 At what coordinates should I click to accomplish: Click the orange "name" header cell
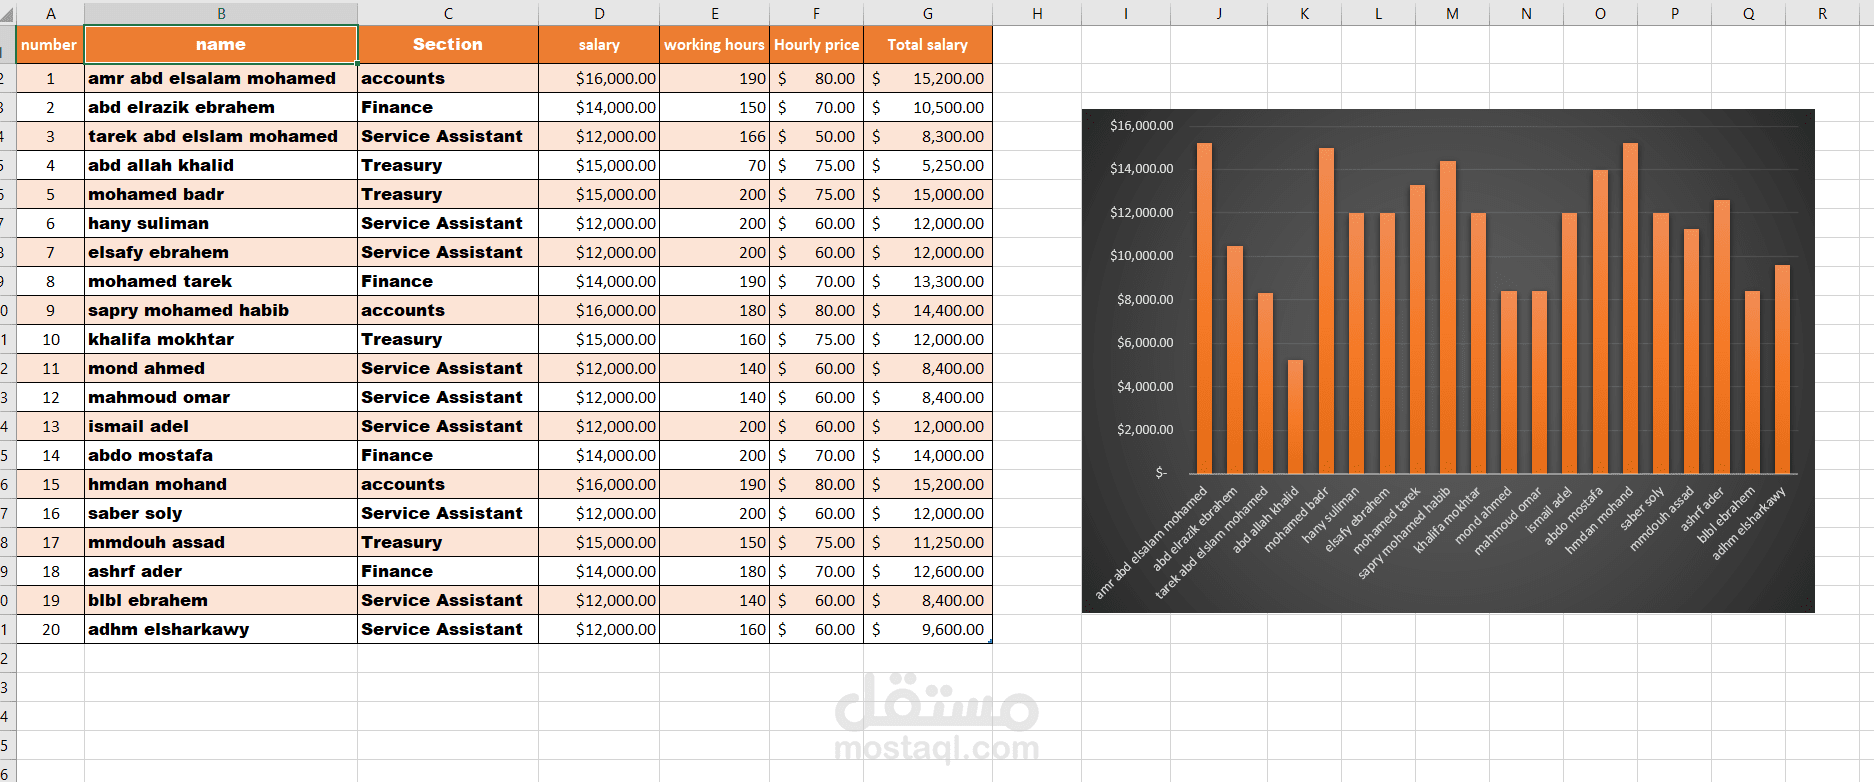coord(221,45)
